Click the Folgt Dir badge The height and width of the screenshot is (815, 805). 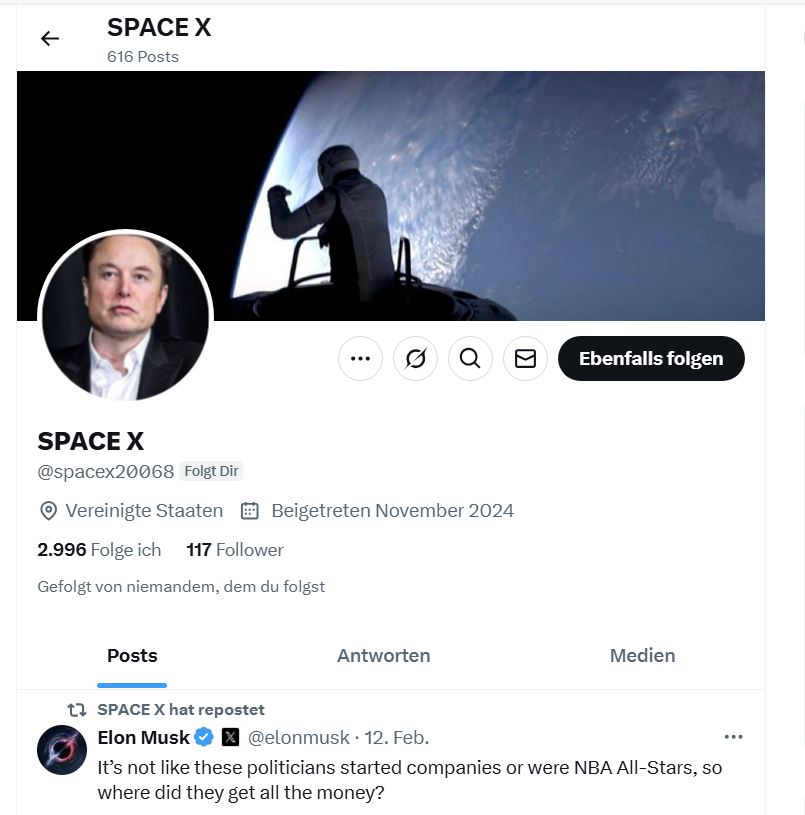pyautogui.click(x=211, y=470)
